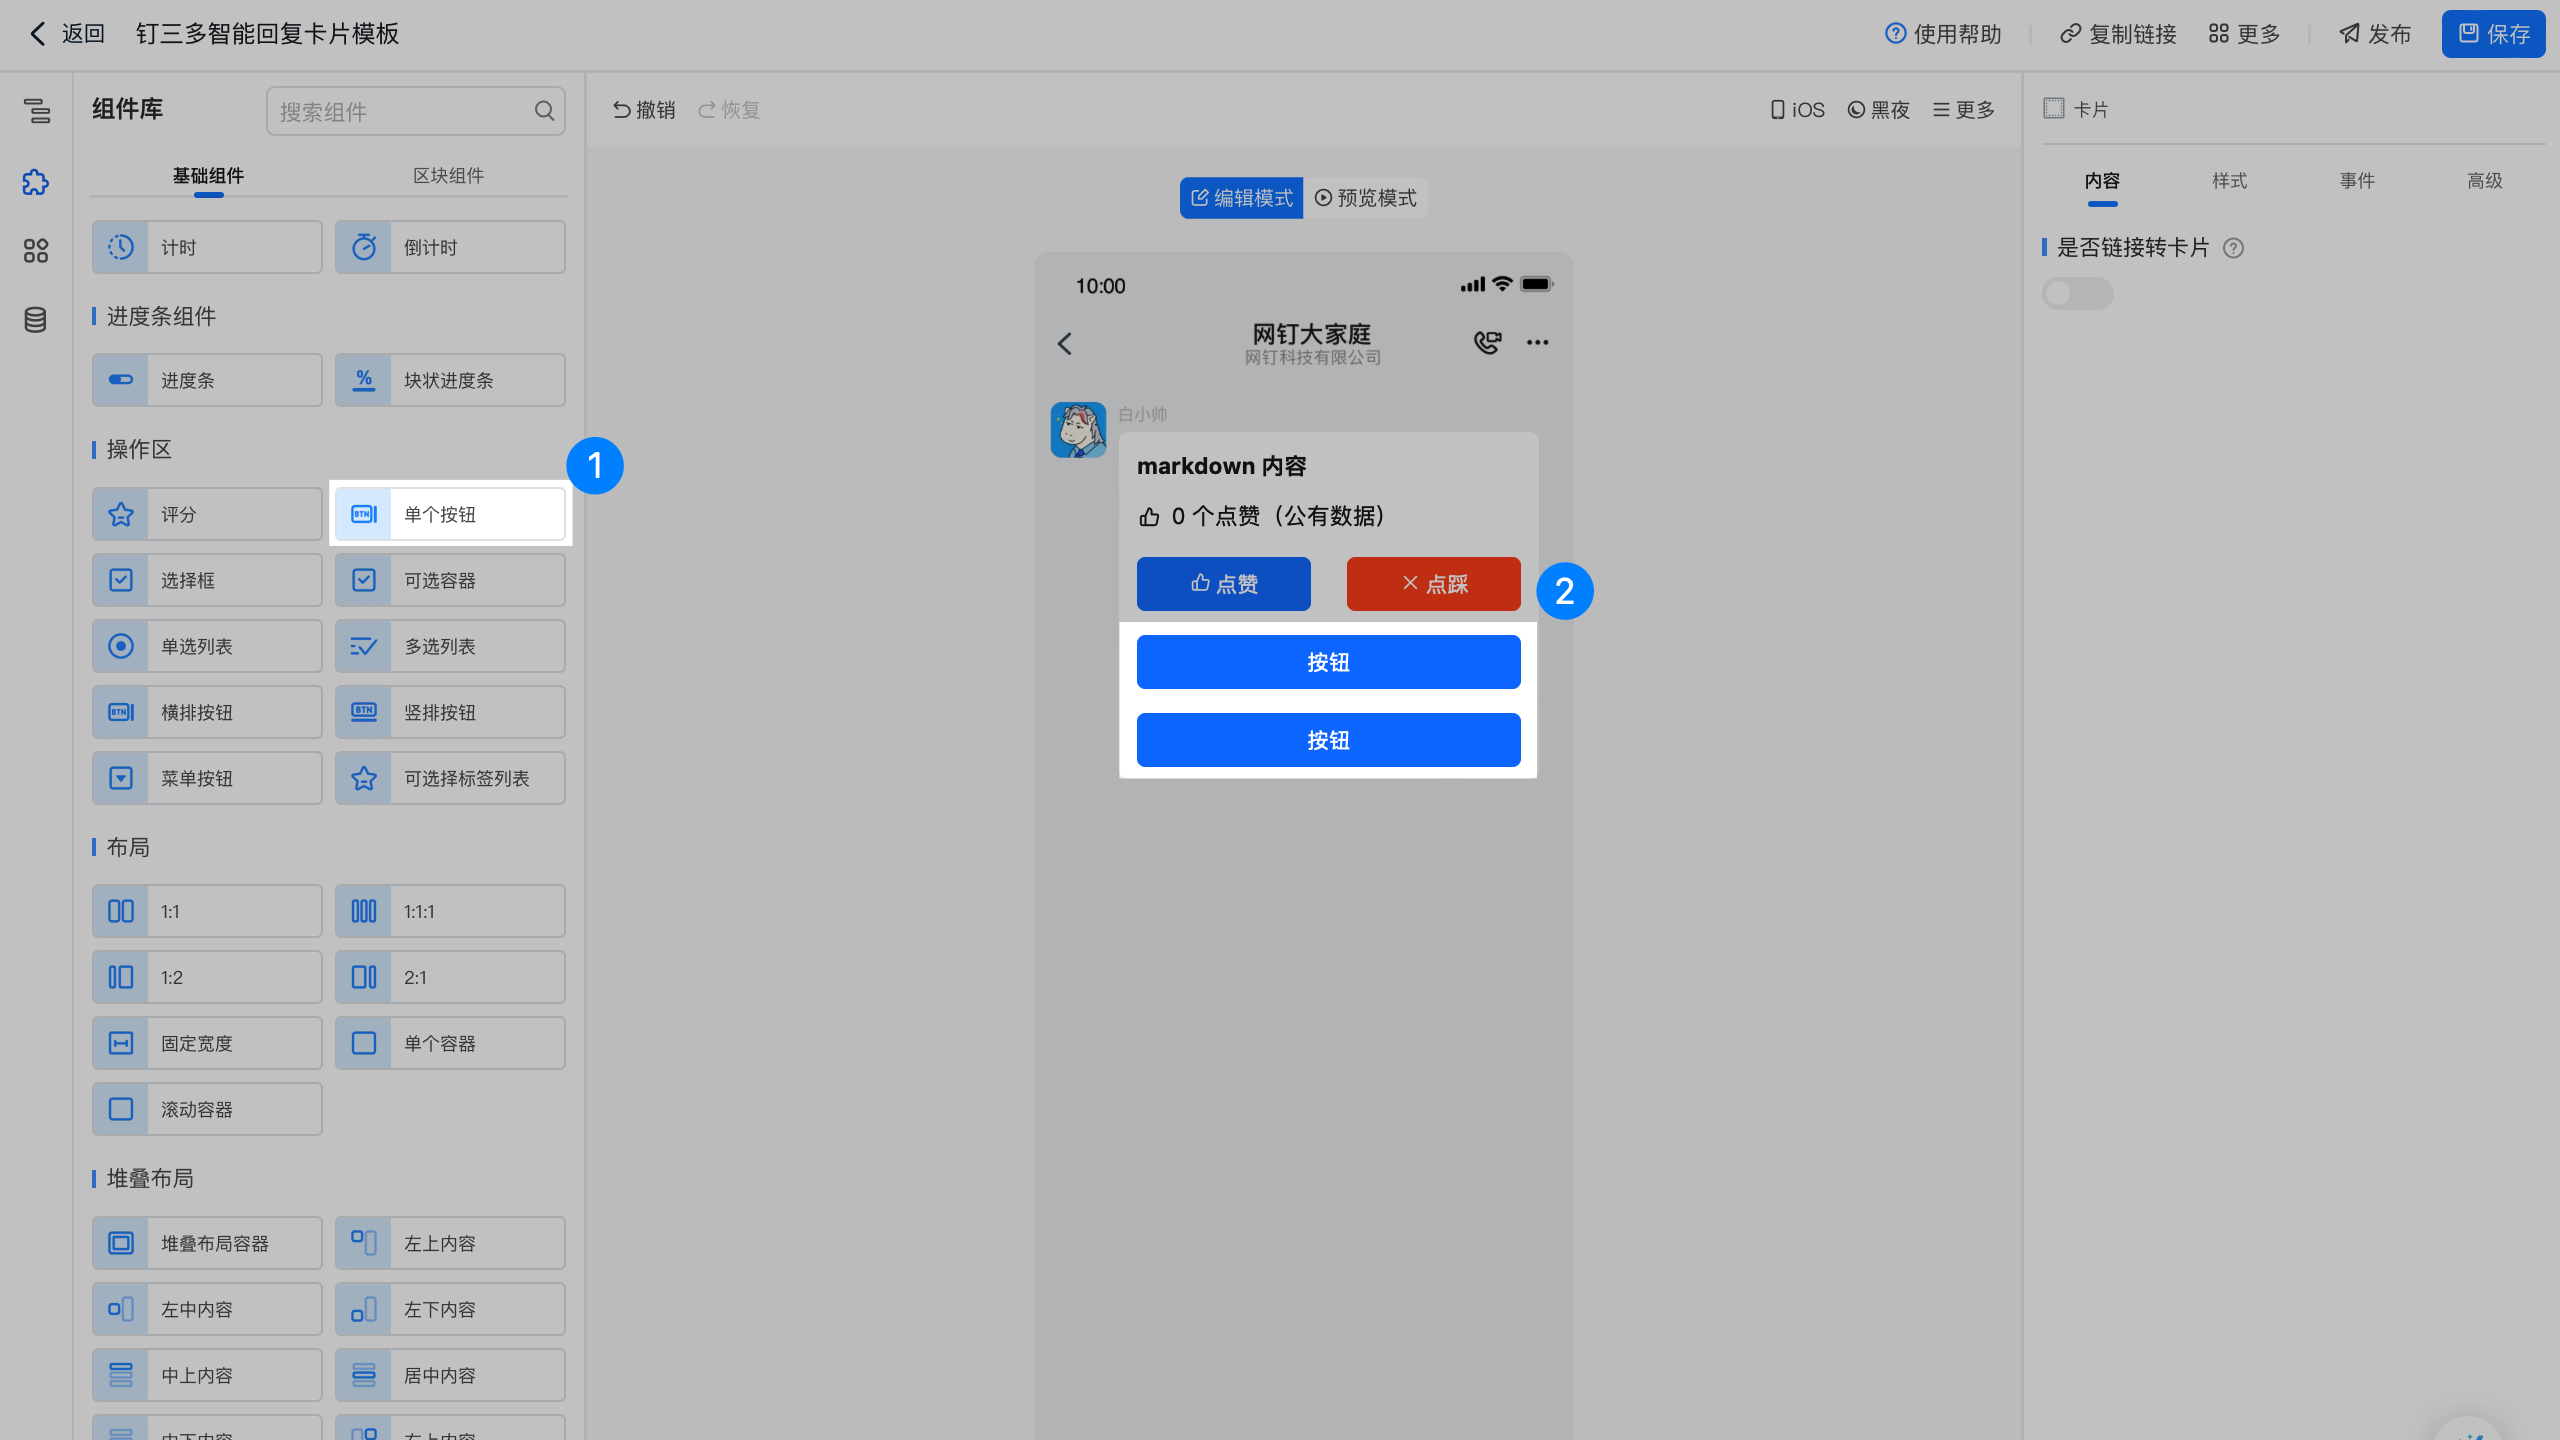This screenshot has width=2560, height=1440.
Task: Click the 发布 publish button
Action: point(2375,34)
